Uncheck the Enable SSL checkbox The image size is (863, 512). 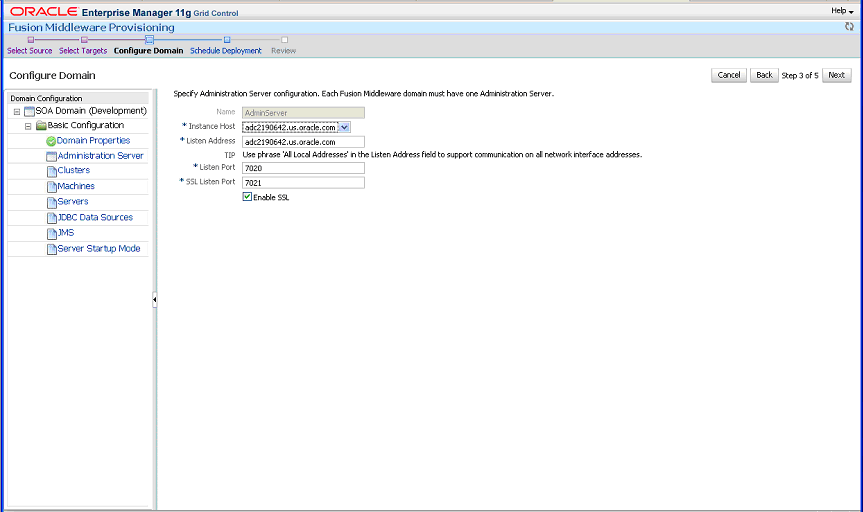click(x=247, y=197)
